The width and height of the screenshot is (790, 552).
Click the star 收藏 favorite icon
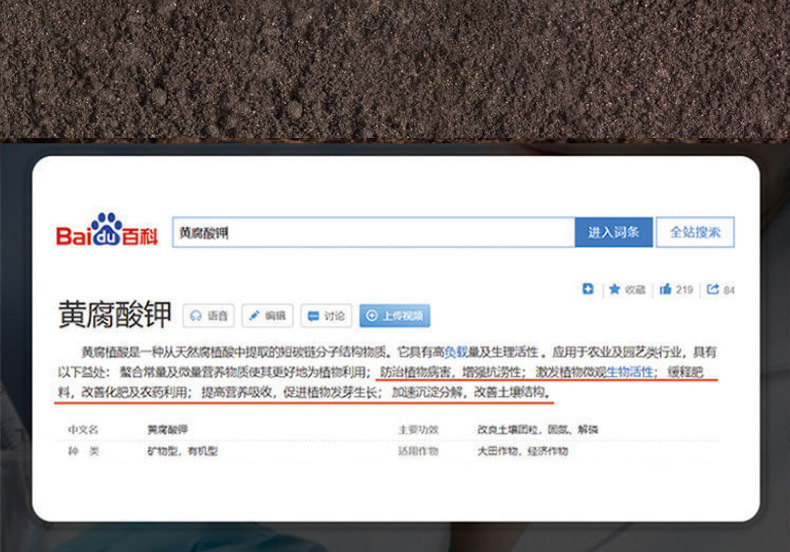point(614,289)
